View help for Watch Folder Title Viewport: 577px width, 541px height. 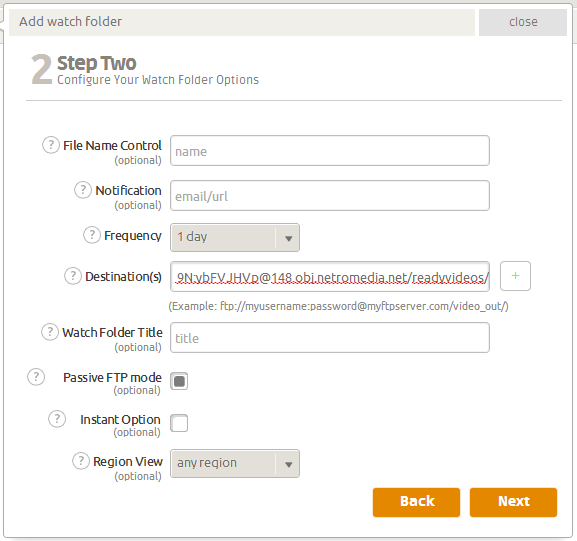(x=50, y=332)
